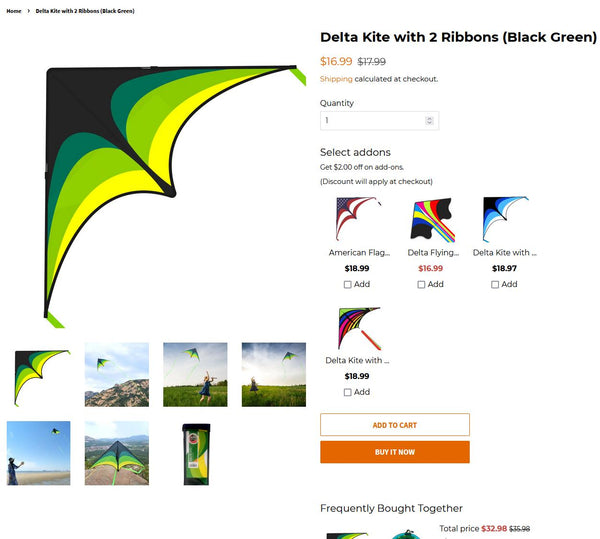The image size is (600, 539).
Task: Click the BUY IT NOW button
Action: pyautogui.click(x=395, y=452)
